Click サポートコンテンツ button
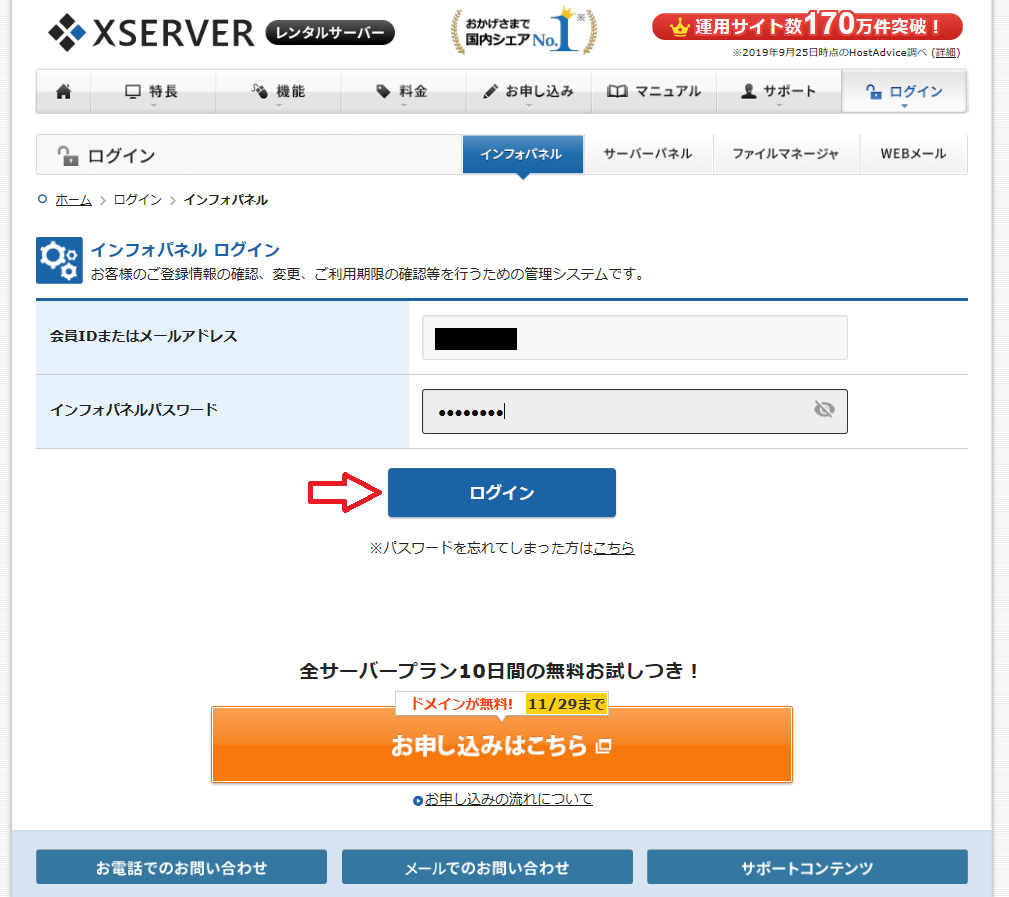The width and height of the screenshot is (1009, 897). click(x=807, y=867)
